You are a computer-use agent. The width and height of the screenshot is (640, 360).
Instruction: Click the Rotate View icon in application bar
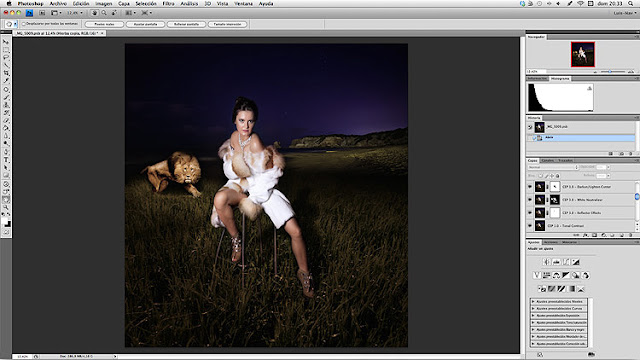coord(114,13)
